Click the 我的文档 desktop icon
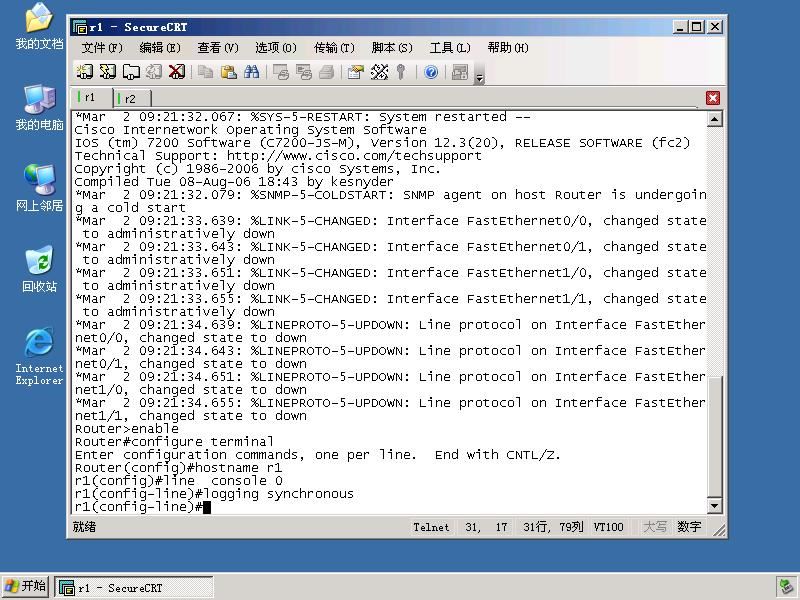The image size is (800, 600). tap(39, 27)
